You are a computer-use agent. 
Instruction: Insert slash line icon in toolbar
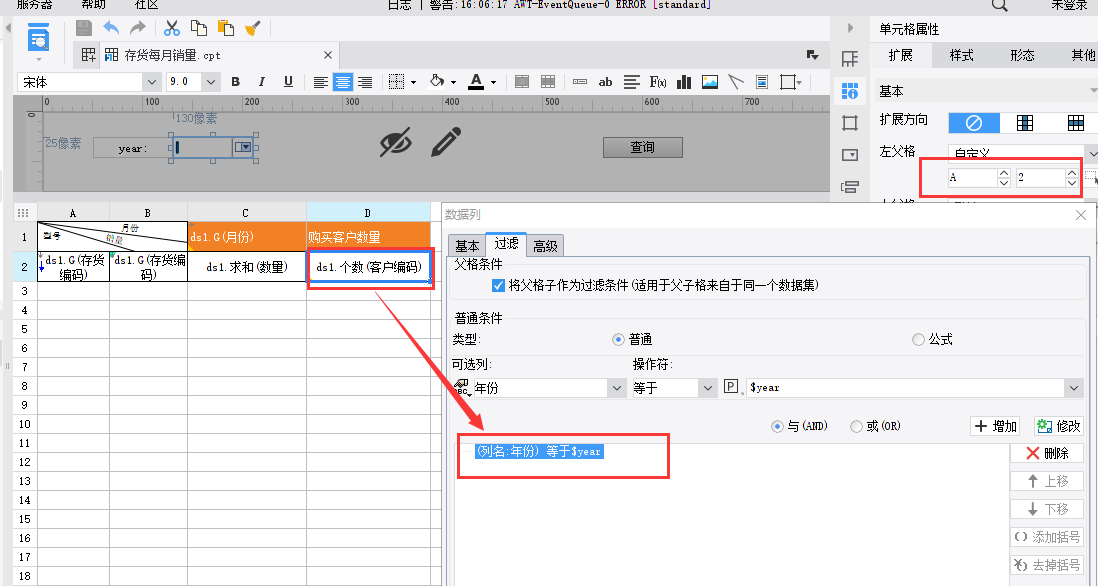tap(735, 82)
